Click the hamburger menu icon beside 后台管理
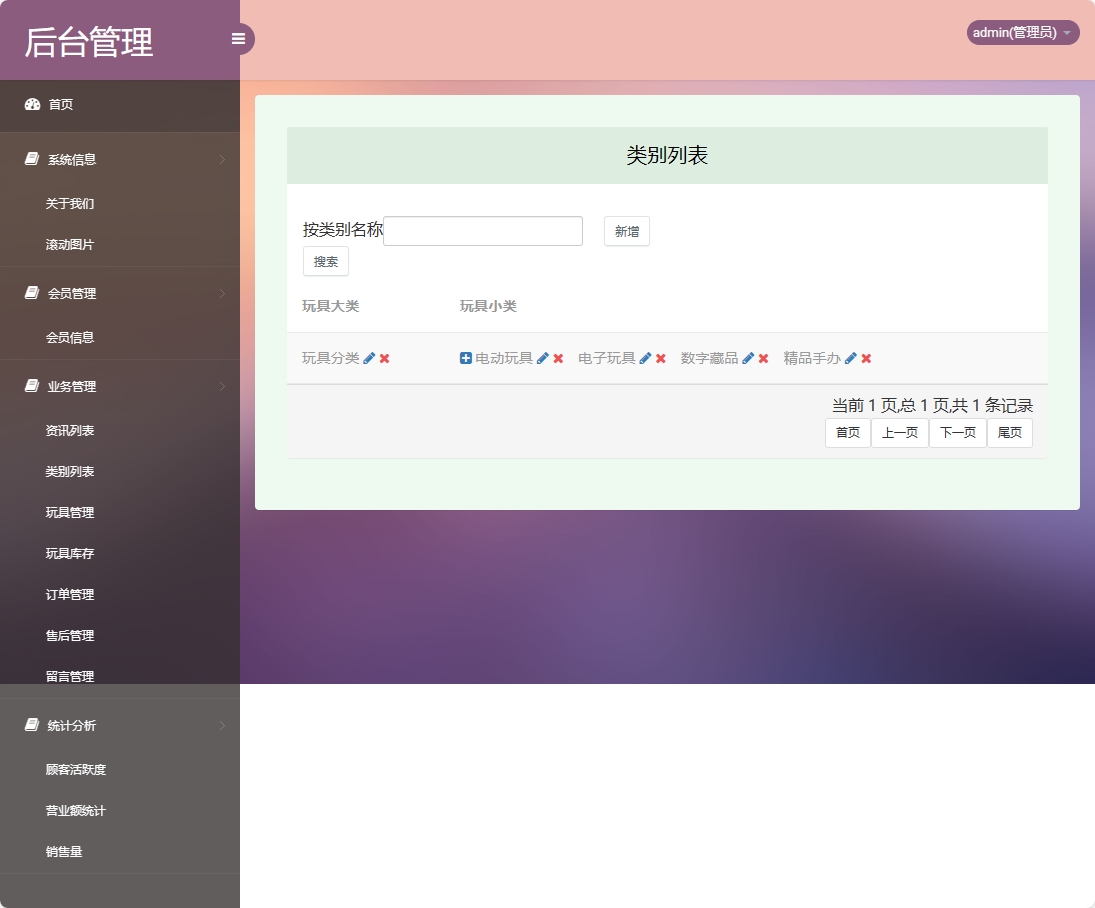The width and height of the screenshot is (1095, 908). coord(238,38)
